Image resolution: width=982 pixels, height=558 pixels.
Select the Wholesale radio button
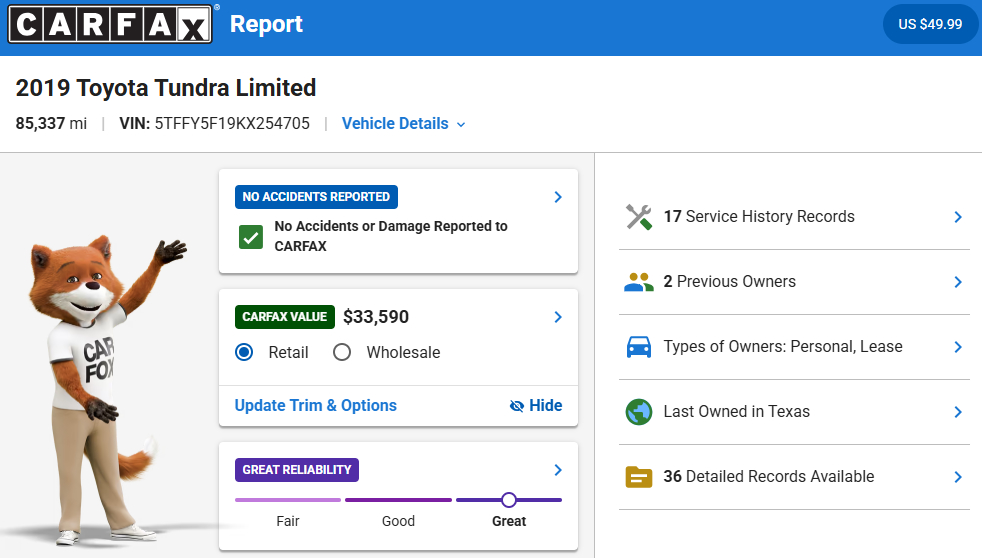[342, 353]
